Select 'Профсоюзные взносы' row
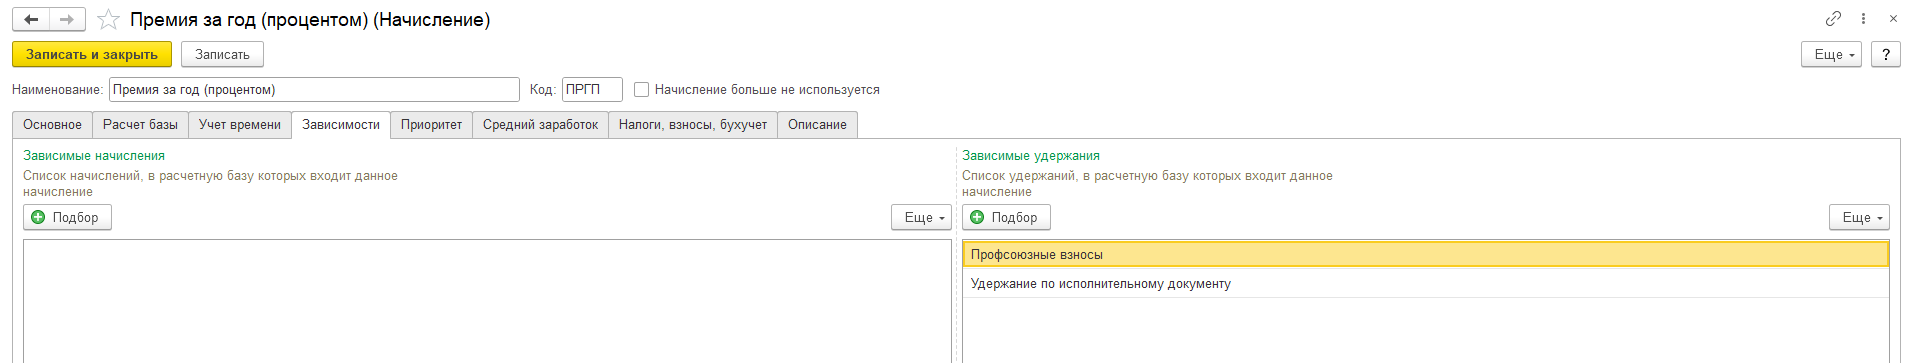The width and height of the screenshot is (1913, 363). (x=1426, y=255)
